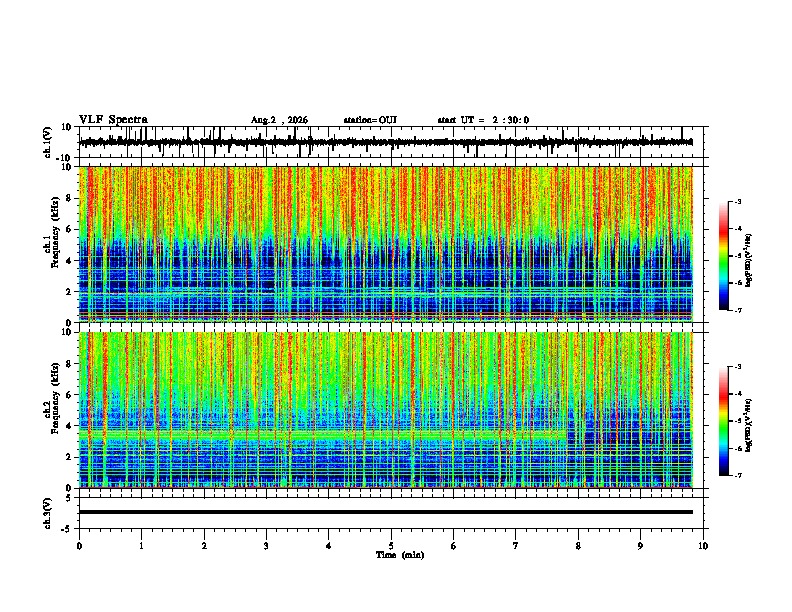Click the "VLF Spectra" plot title
Viewport: 792px width, 612px height.
(113, 120)
